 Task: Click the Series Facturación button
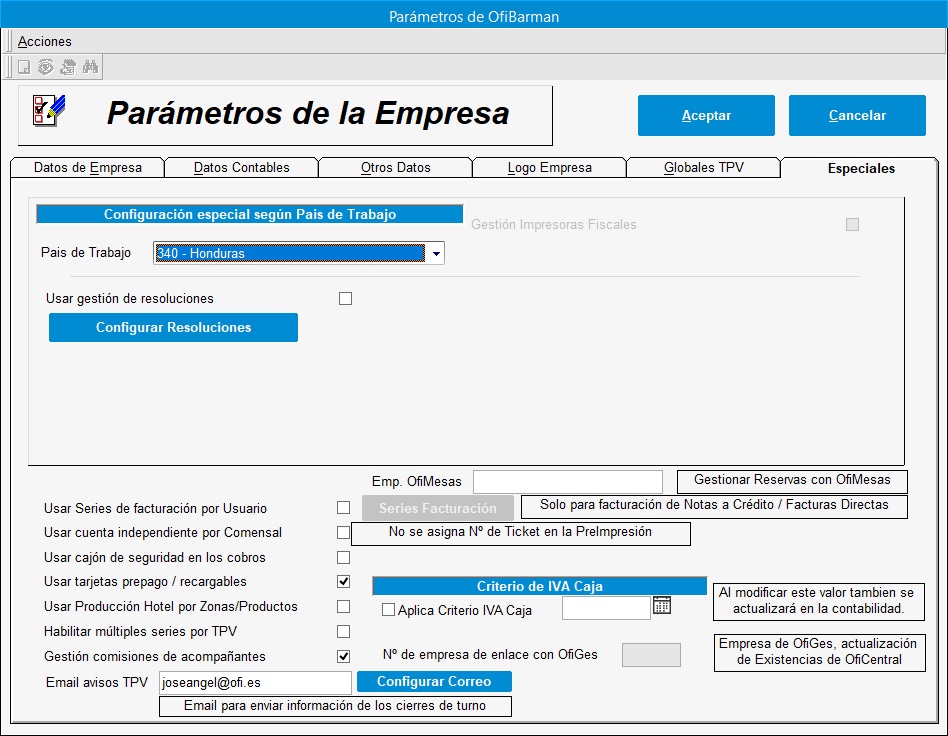tap(438, 508)
